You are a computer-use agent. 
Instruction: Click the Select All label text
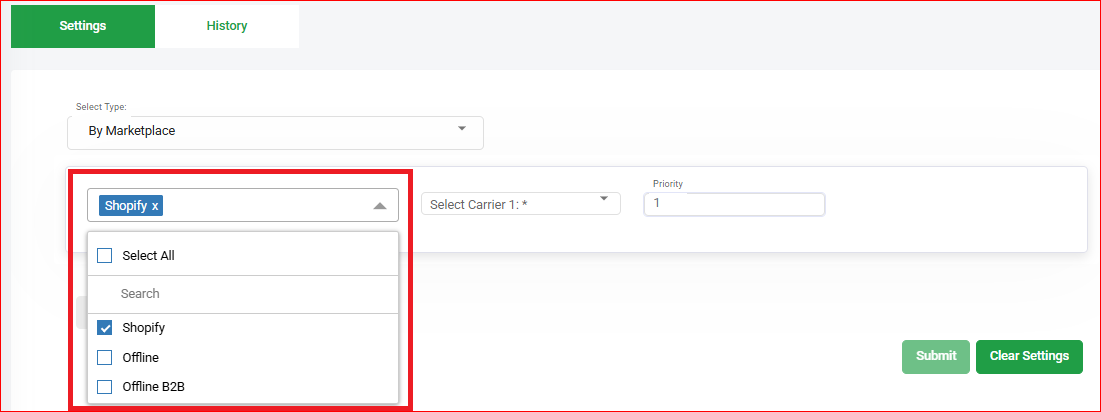pos(148,255)
